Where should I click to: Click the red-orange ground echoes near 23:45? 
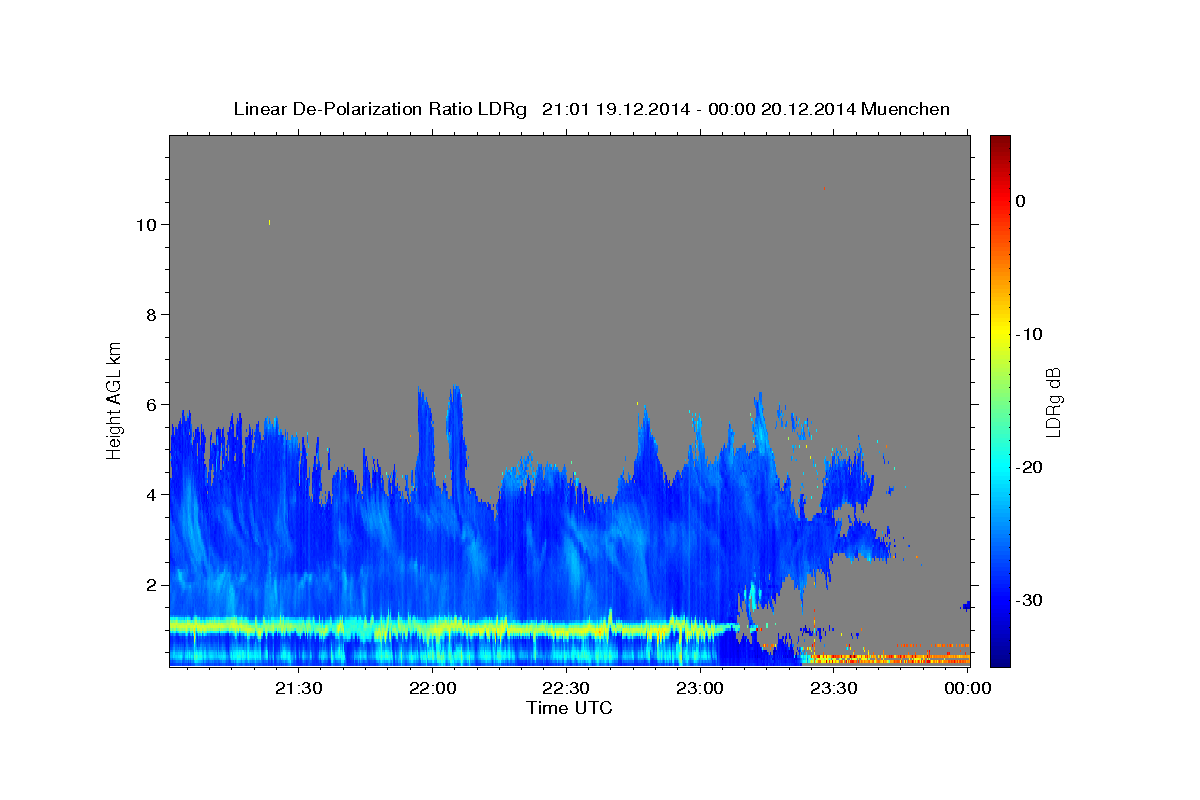click(890, 658)
